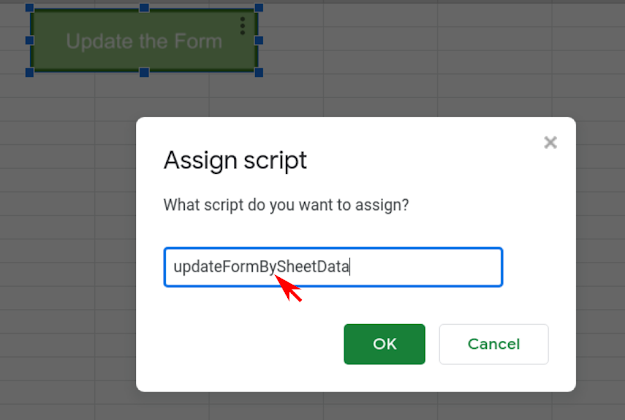
Task: Click the dimmed grid area right of the dialog
Action: [x=600, y=250]
